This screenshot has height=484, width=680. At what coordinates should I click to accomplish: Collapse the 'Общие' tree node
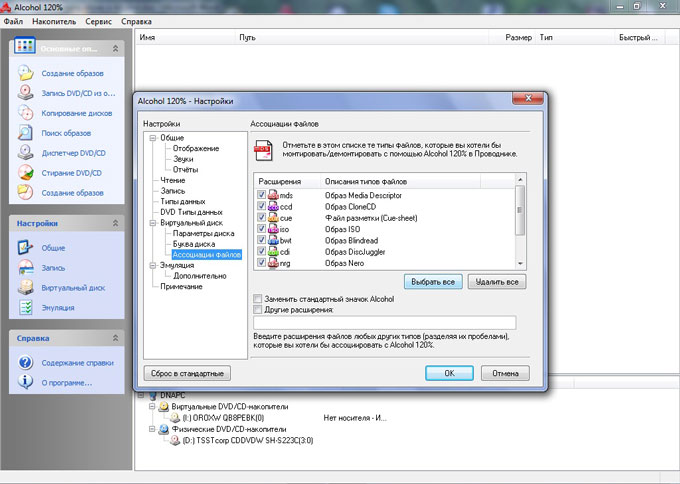tap(153, 138)
